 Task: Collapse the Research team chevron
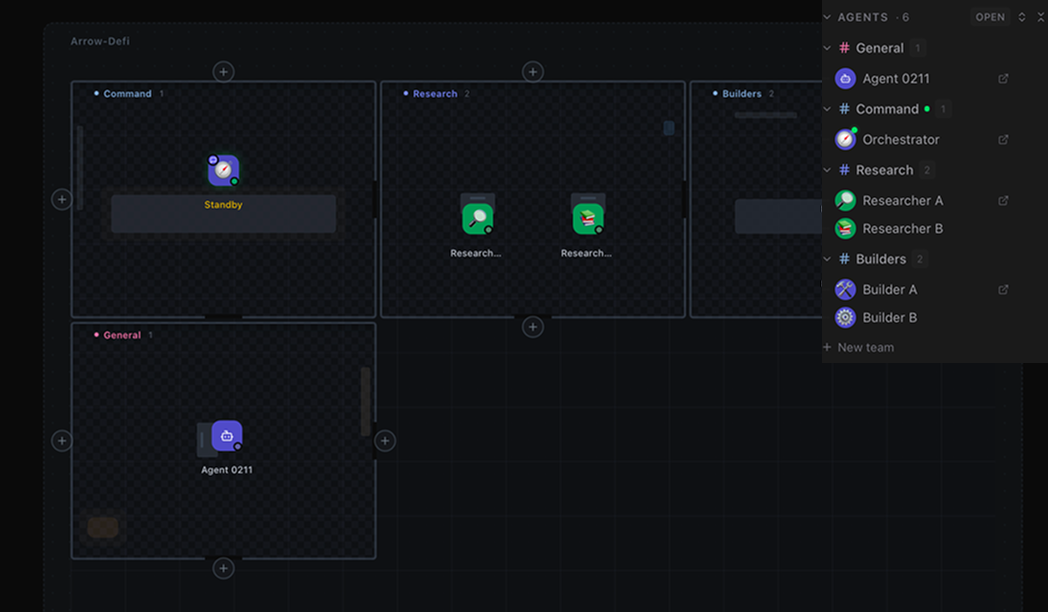coord(827,170)
